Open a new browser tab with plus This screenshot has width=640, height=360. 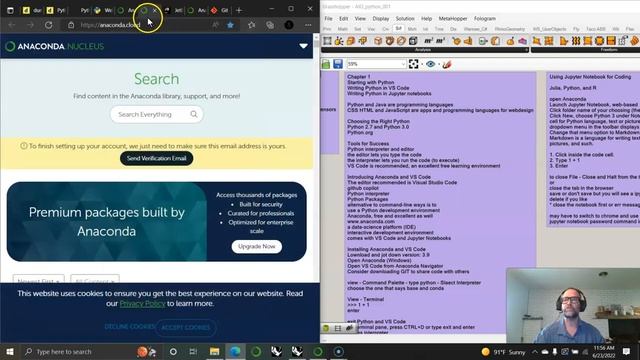coord(239,10)
